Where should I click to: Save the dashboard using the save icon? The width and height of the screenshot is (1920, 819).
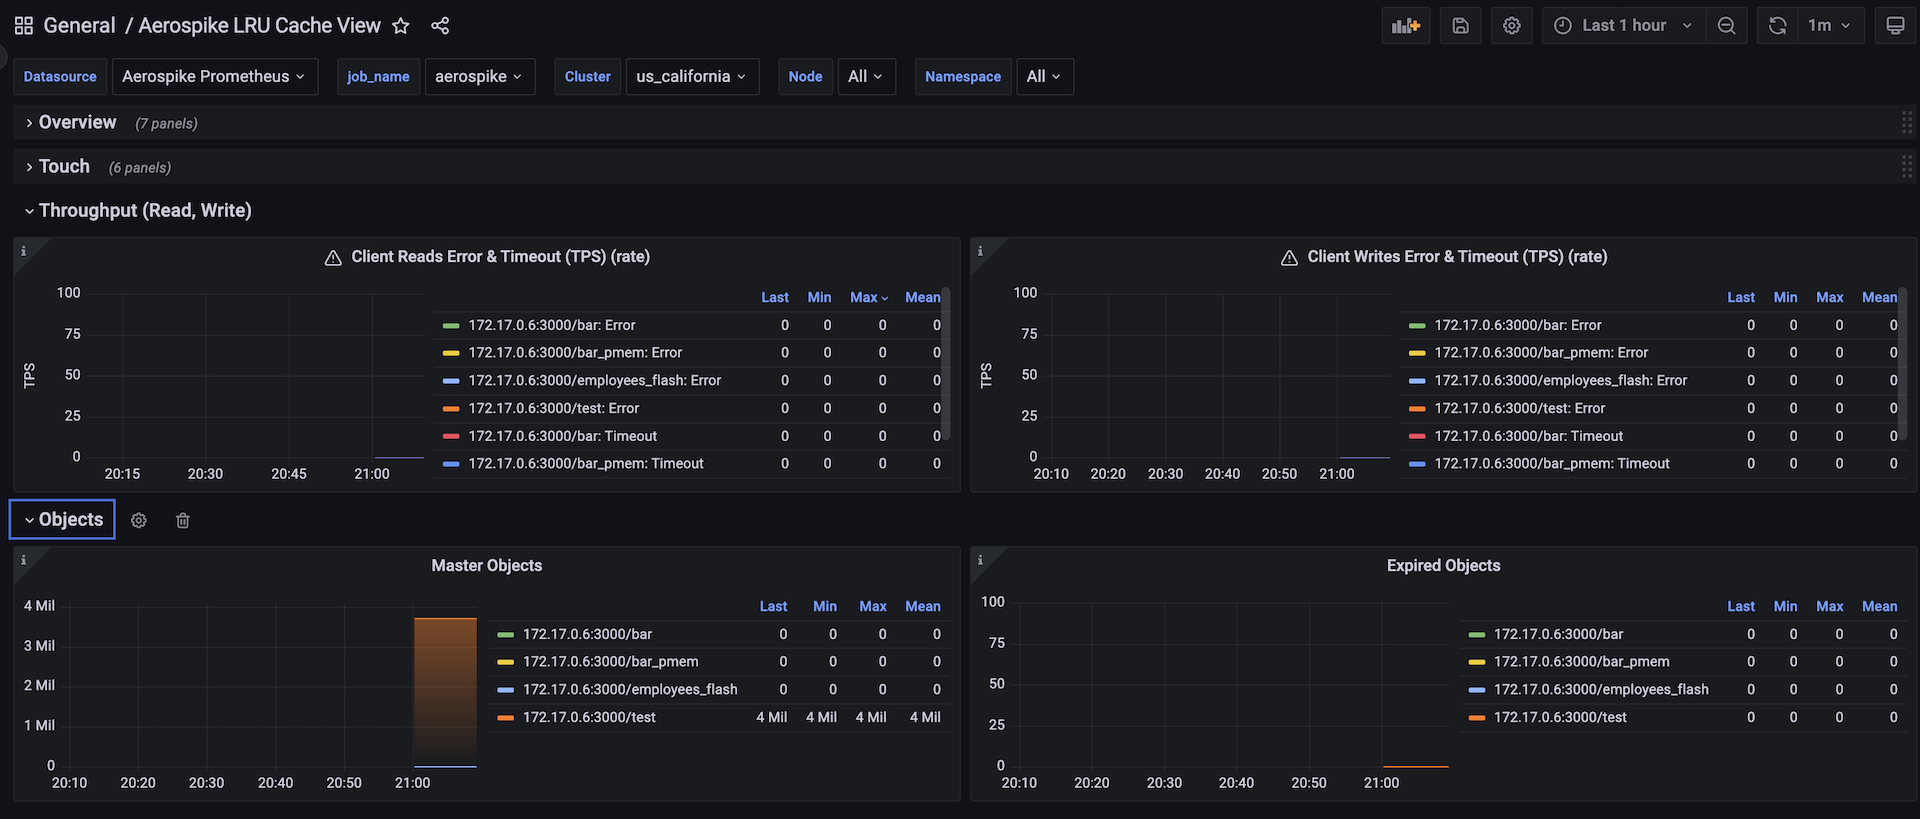pyautogui.click(x=1460, y=26)
